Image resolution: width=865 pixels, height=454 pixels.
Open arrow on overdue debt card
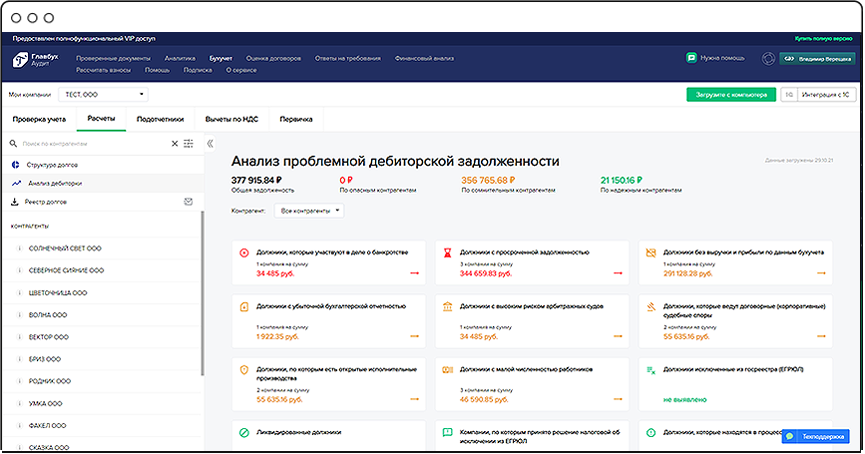tap(618, 273)
